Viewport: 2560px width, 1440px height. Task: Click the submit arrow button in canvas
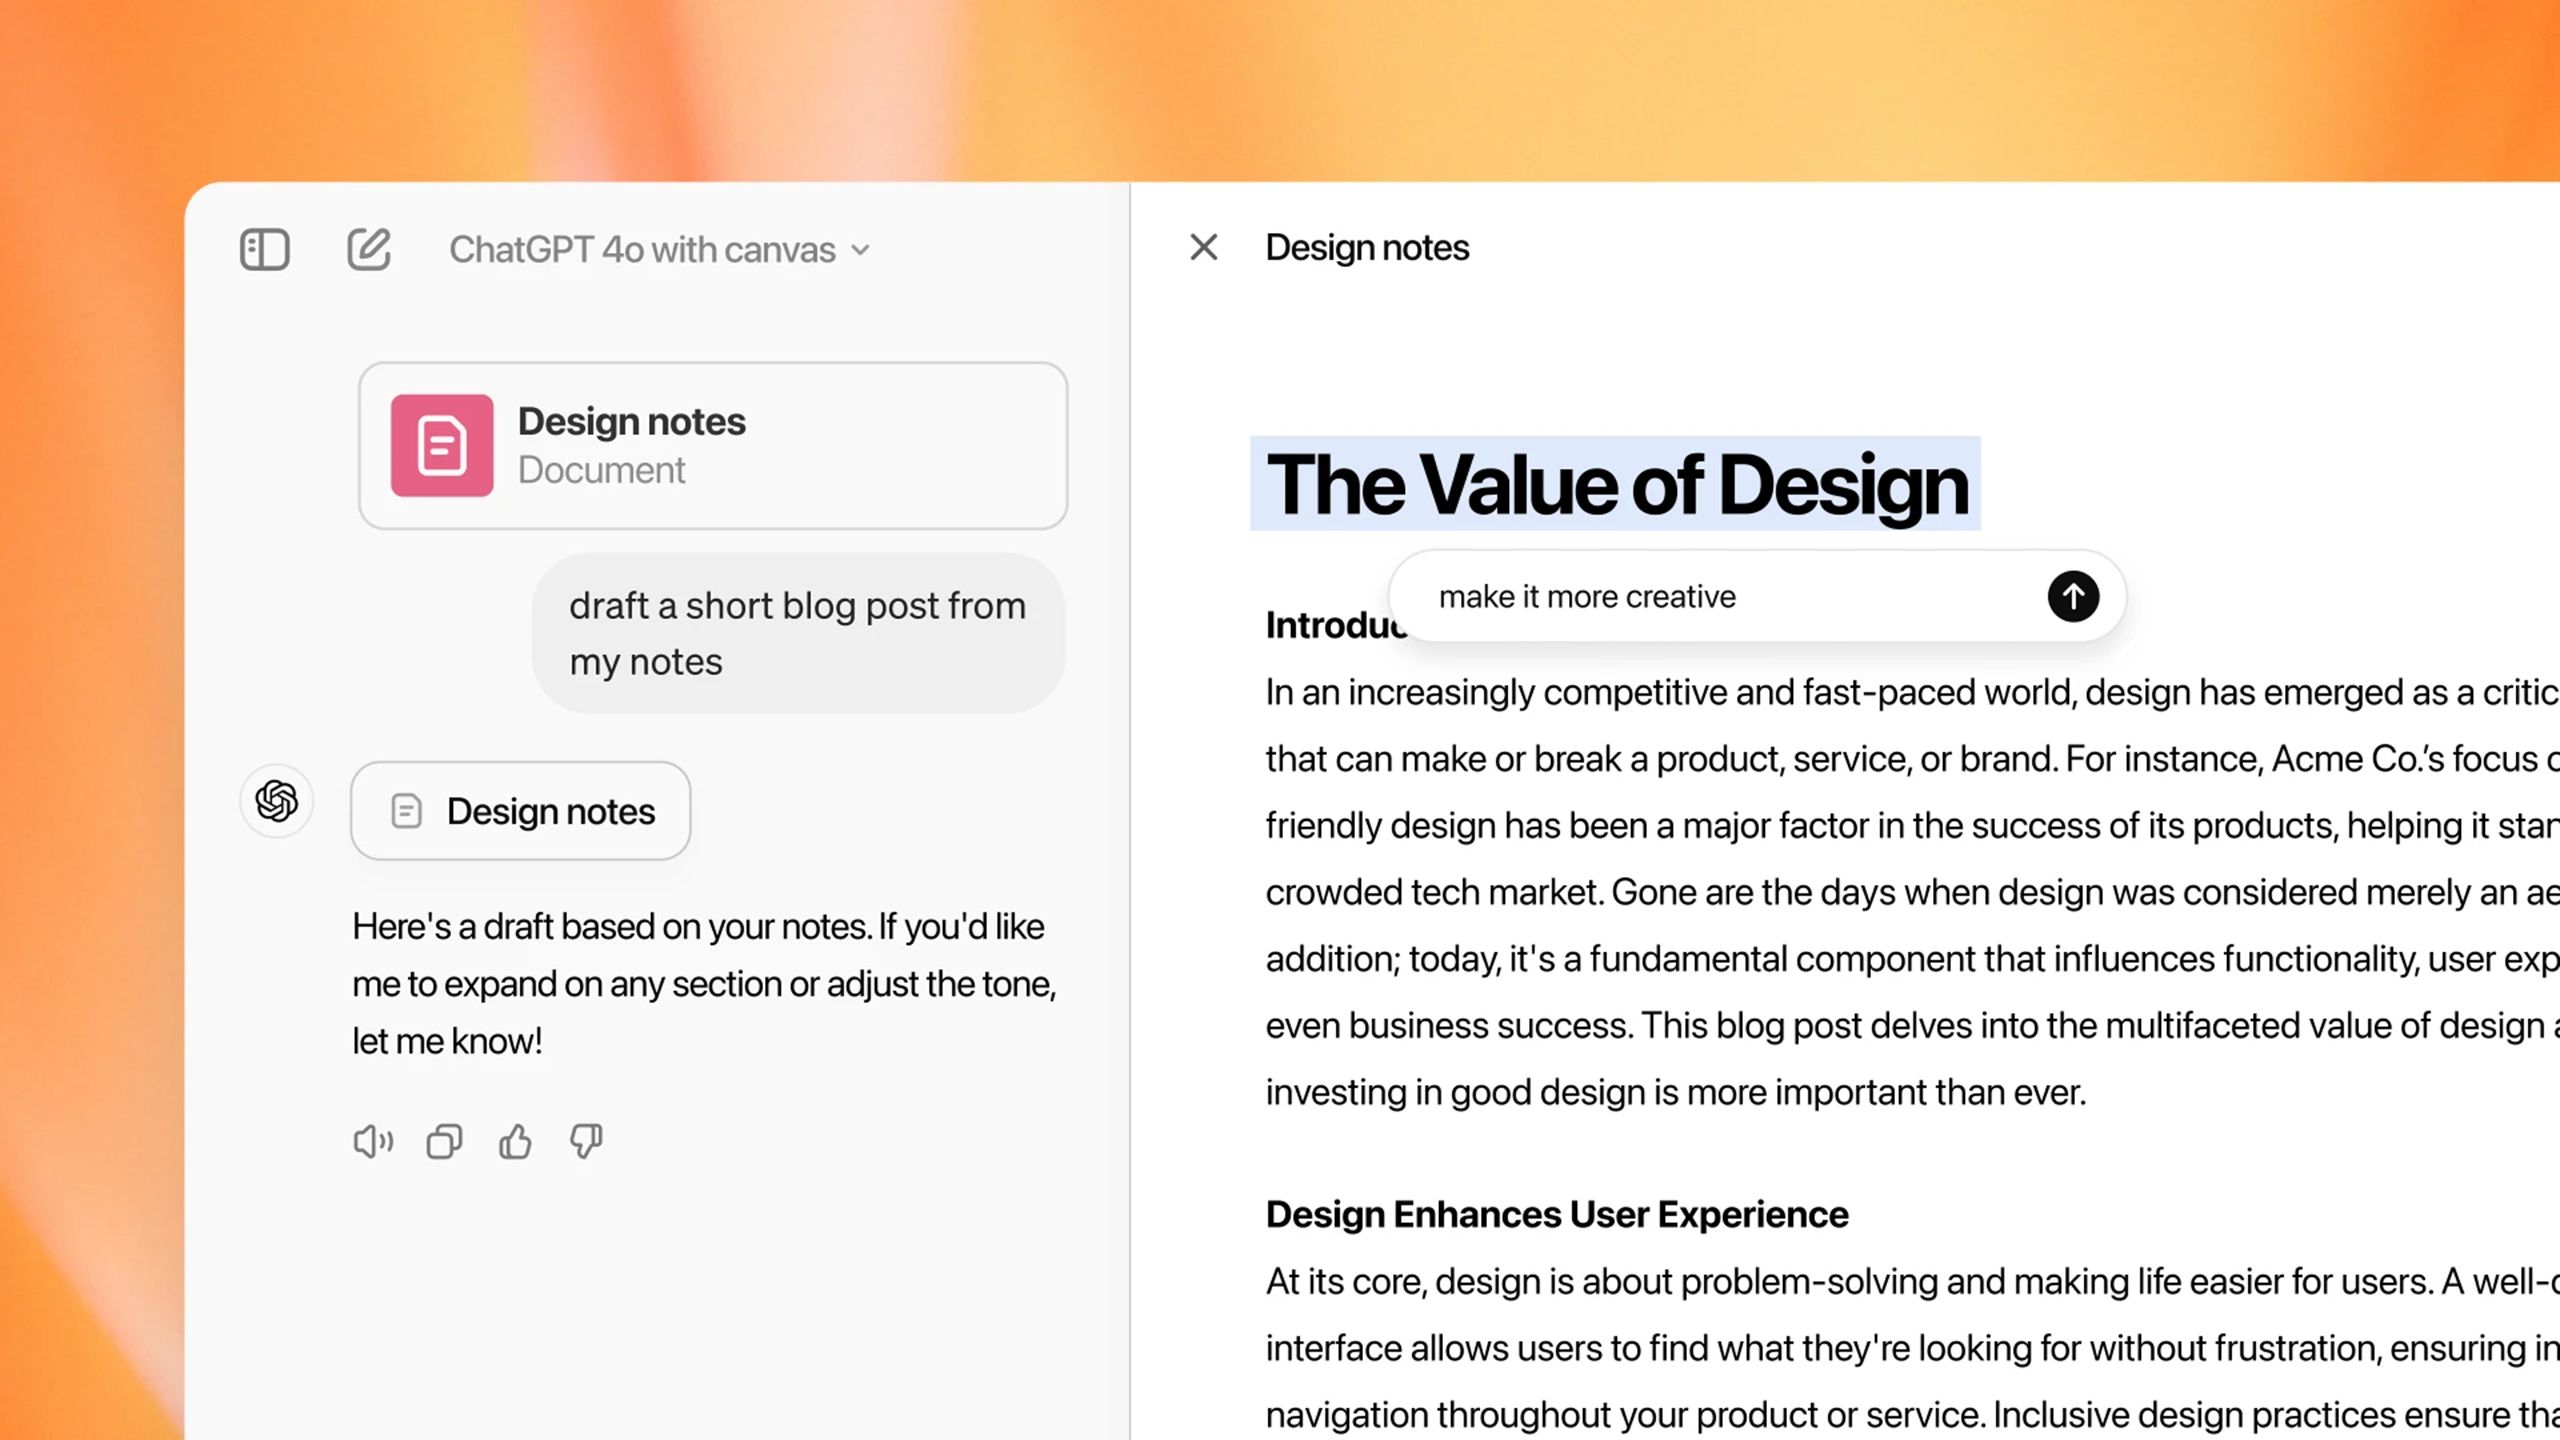coord(2071,594)
